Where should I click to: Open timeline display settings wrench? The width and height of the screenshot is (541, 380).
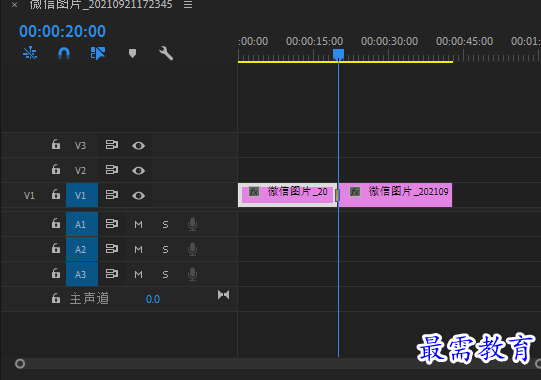166,53
